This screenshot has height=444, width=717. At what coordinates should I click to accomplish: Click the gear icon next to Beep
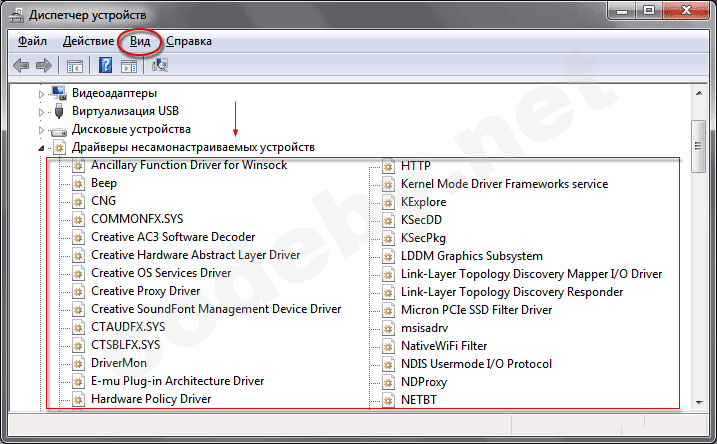coord(78,183)
